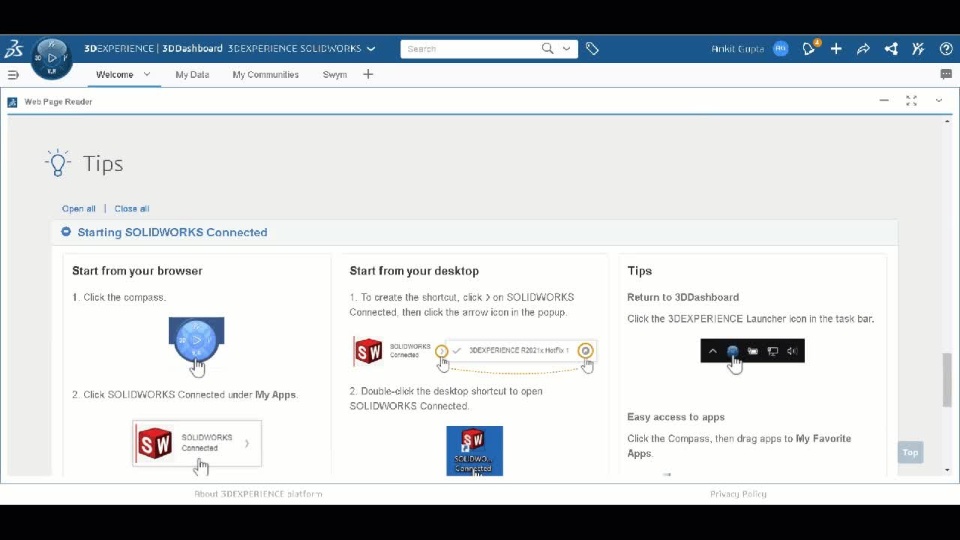Image resolution: width=960 pixels, height=540 pixels.
Task: Open the Web Page Reader widget menu chevron
Action: 939,100
